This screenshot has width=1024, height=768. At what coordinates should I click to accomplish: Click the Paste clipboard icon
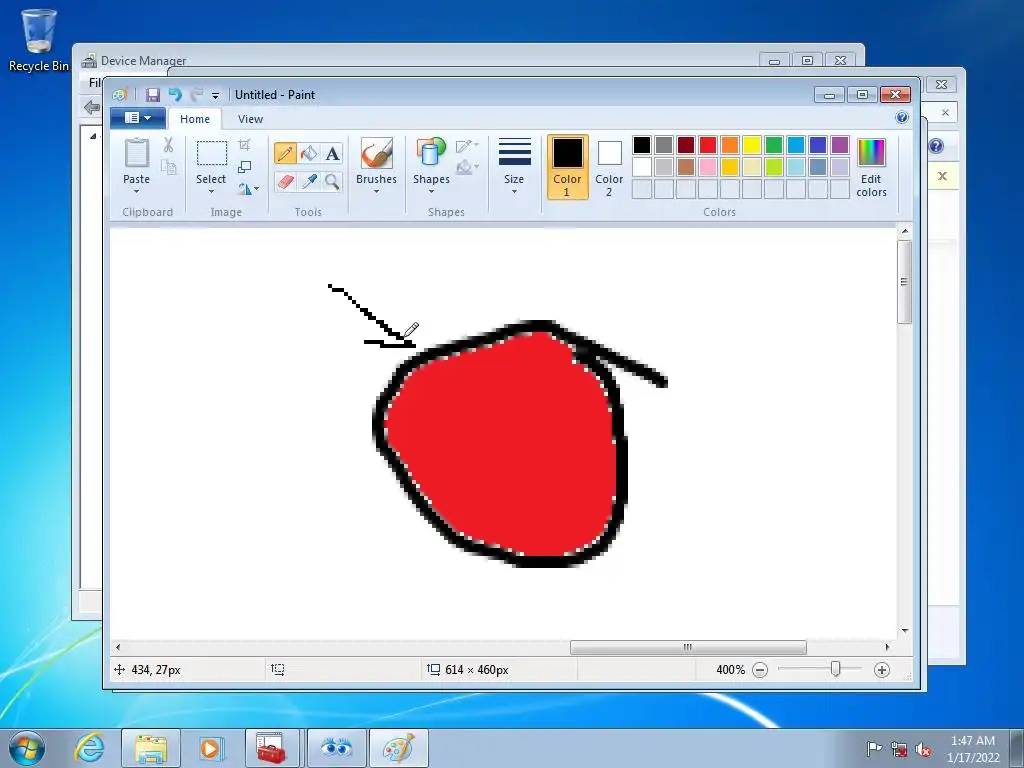[136, 153]
